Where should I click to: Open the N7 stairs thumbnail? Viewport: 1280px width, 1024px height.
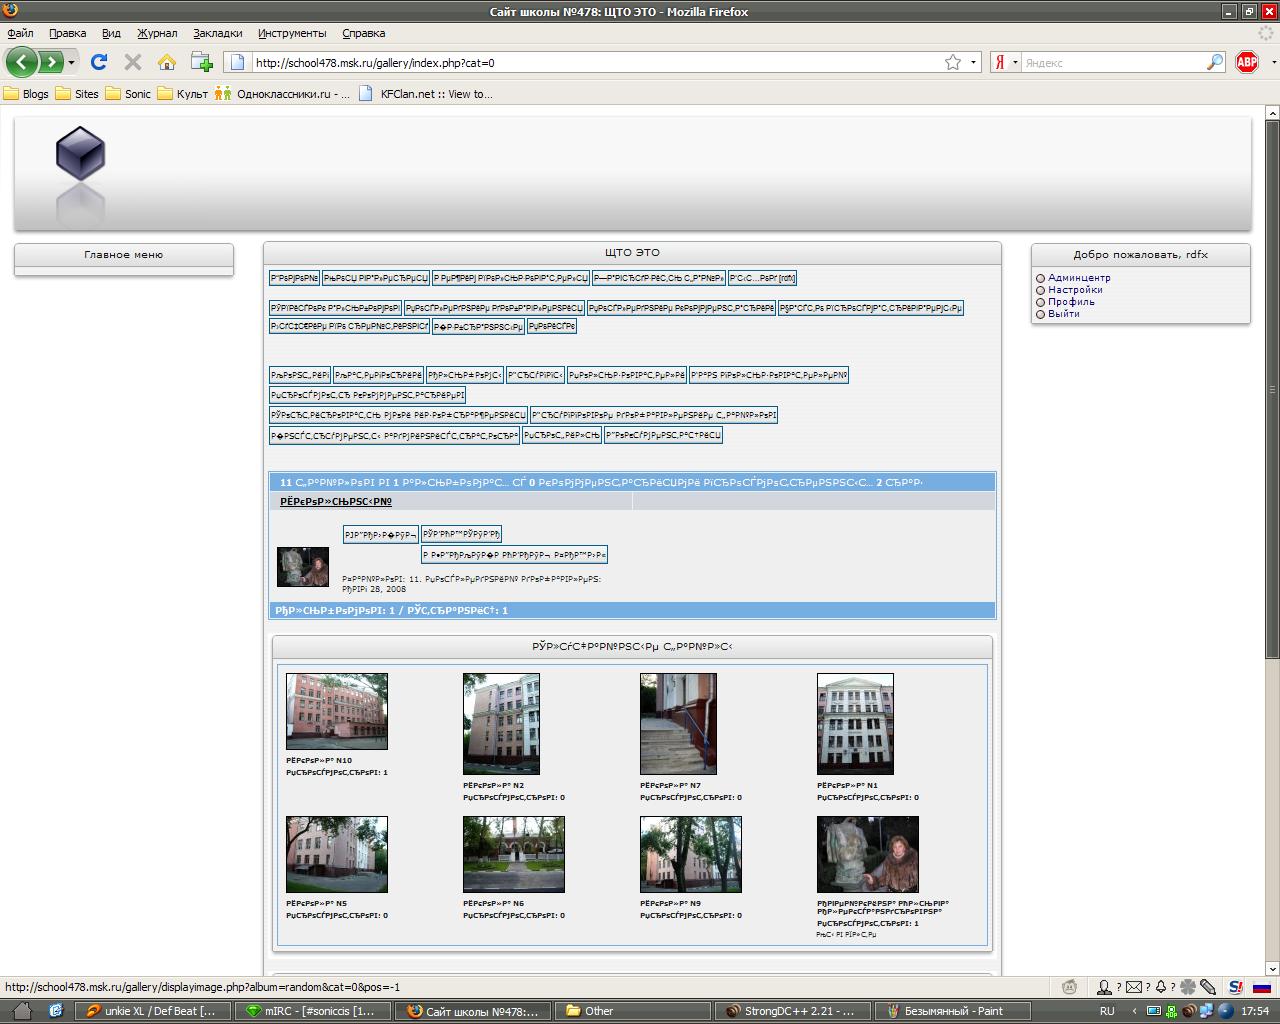coord(678,724)
